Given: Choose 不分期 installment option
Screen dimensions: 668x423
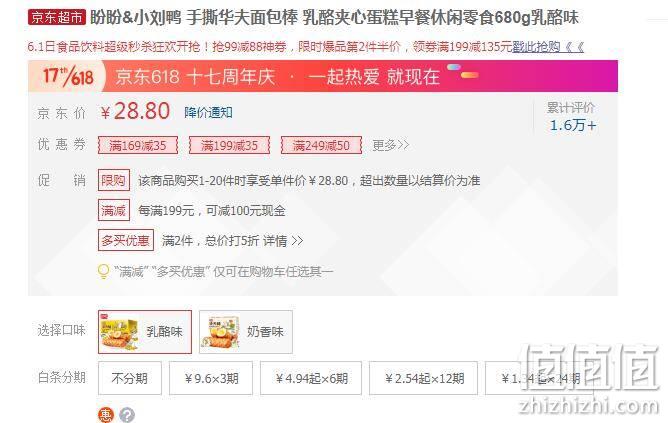Looking at the screenshot, I should click(x=130, y=378).
